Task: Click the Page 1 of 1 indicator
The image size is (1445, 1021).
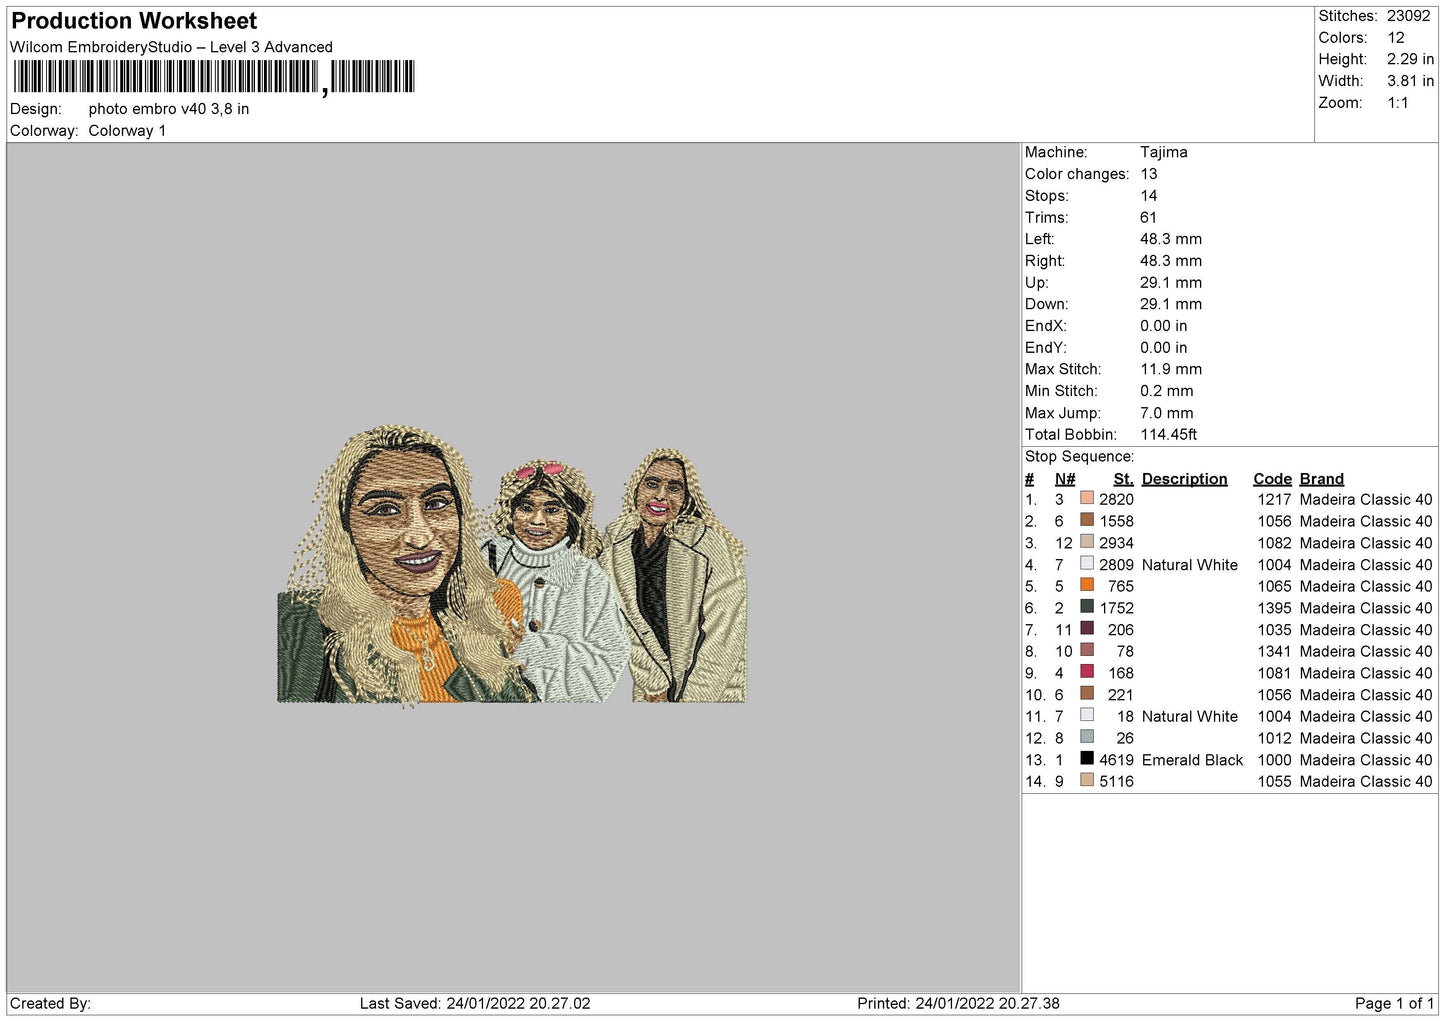Action: click(x=1395, y=1004)
